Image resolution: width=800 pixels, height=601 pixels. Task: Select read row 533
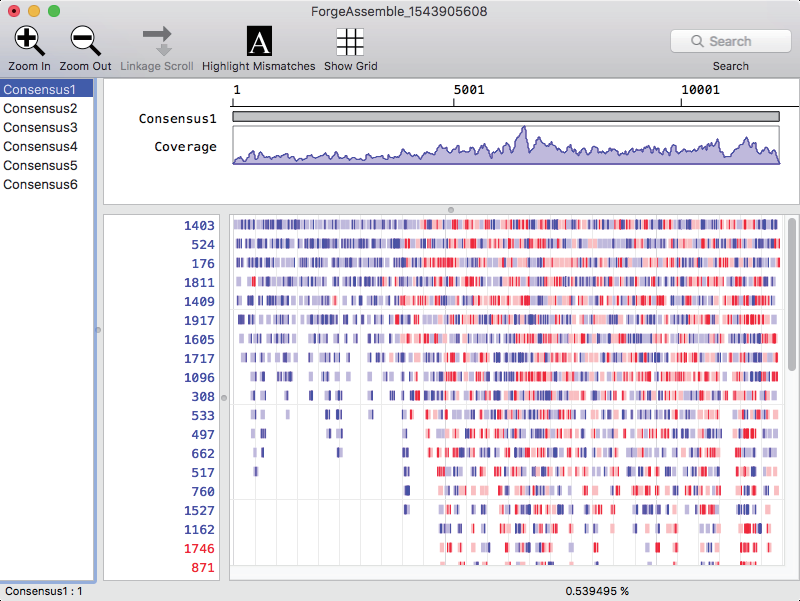click(x=203, y=415)
